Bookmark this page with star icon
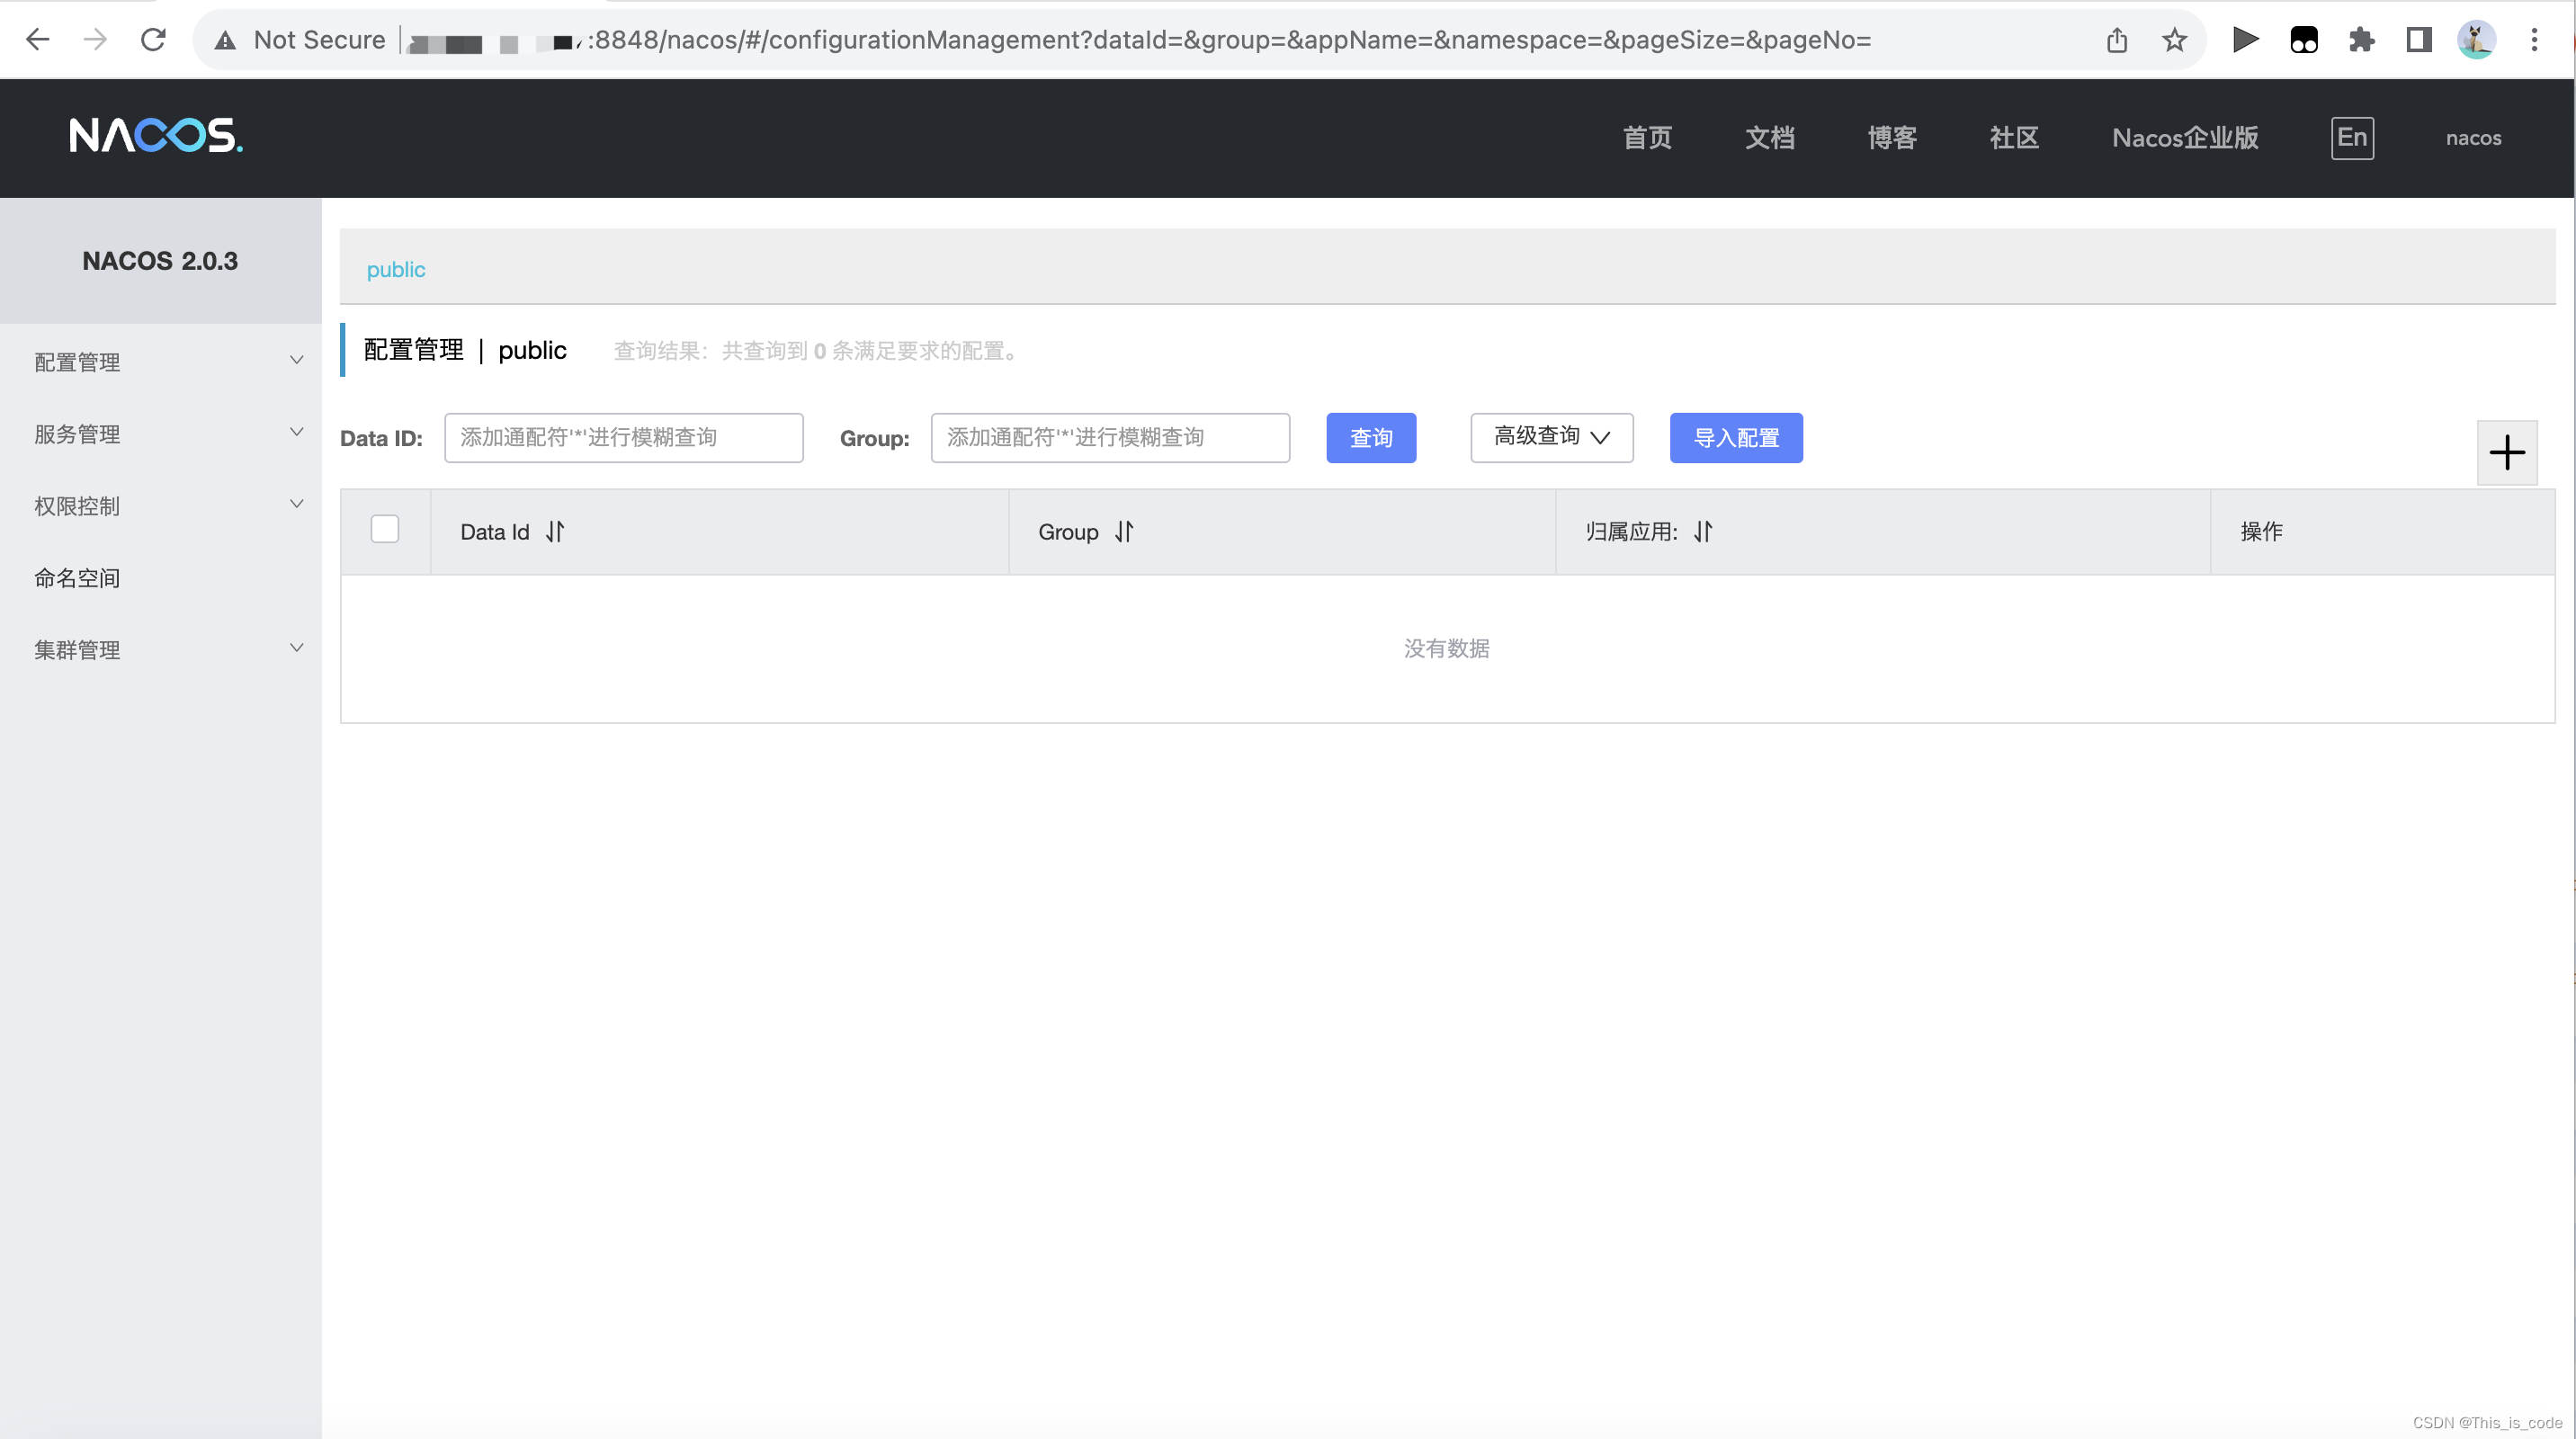Viewport: 2576px width, 1439px height. 2174,40
